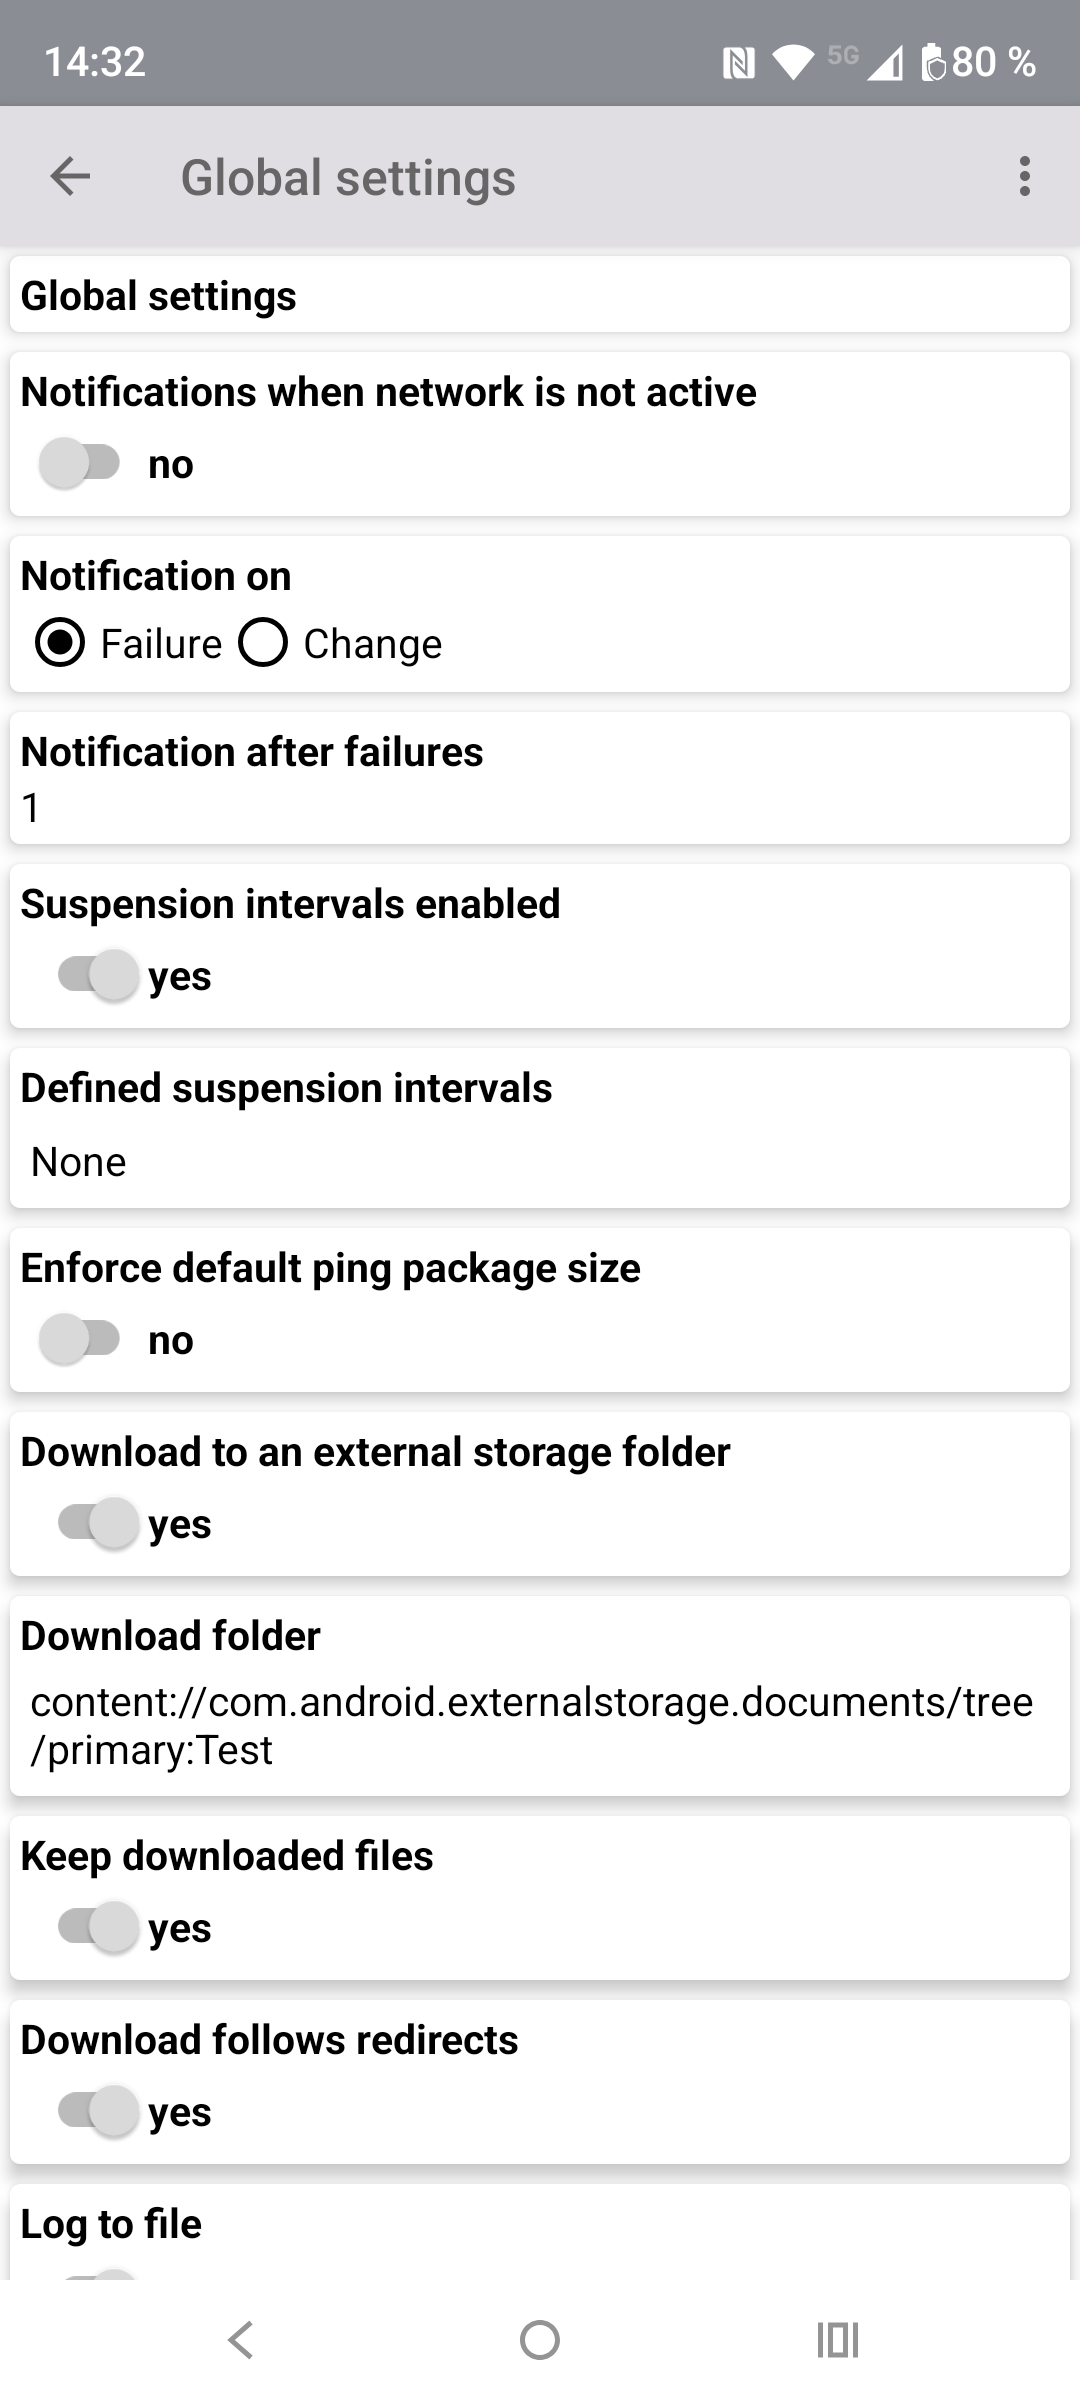The width and height of the screenshot is (1080, 2400).
Task: Open recent apps navigation button
Action: 838,2340
